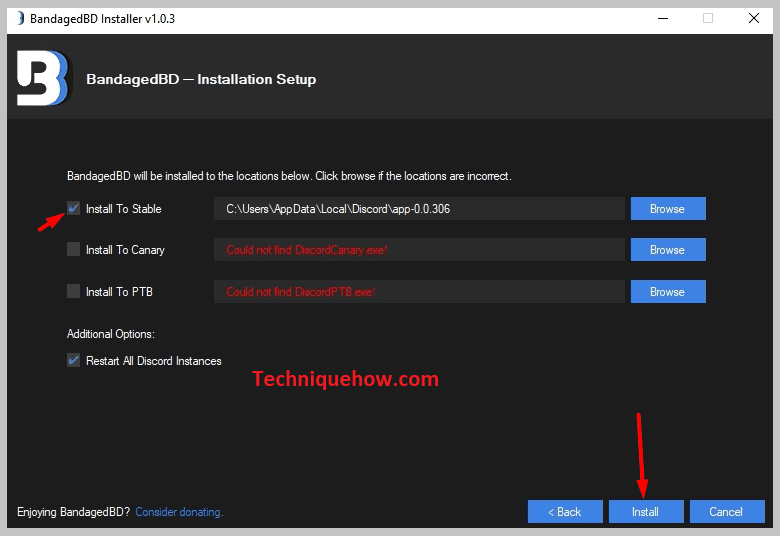This screenshot has width=780, height=536.
Task: Open the Consider donating link
Action: point(179,512)
